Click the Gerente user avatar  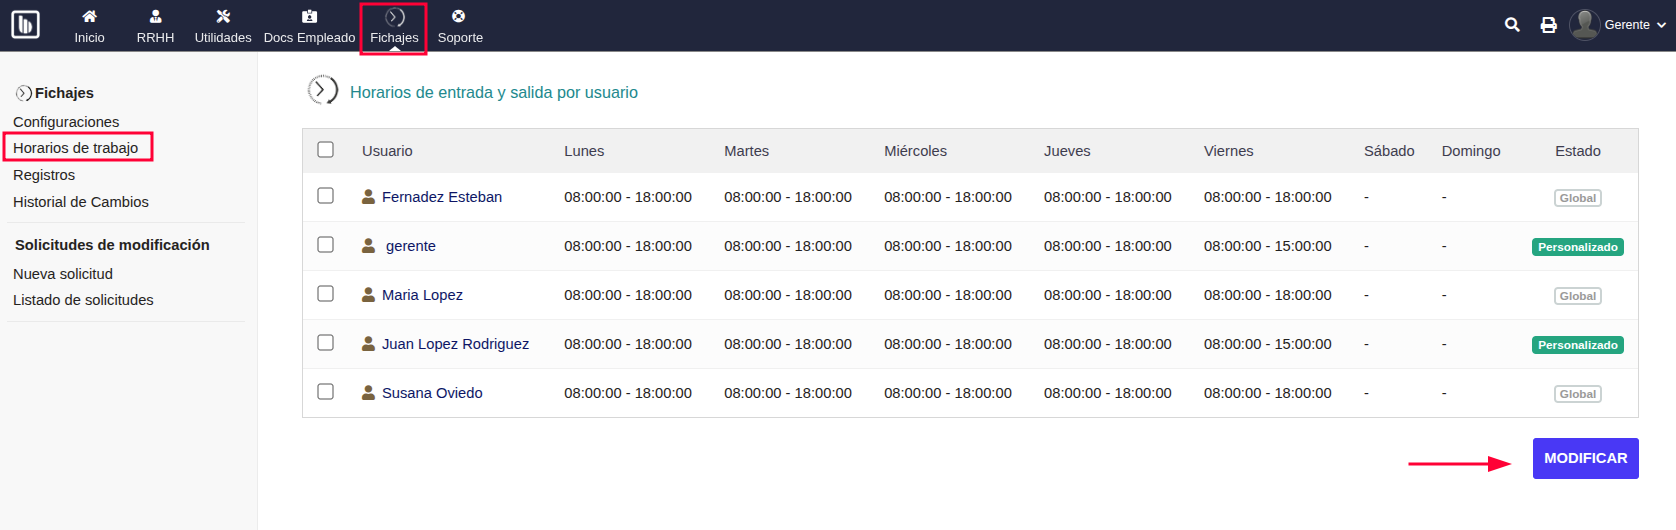click(1585, 24)
